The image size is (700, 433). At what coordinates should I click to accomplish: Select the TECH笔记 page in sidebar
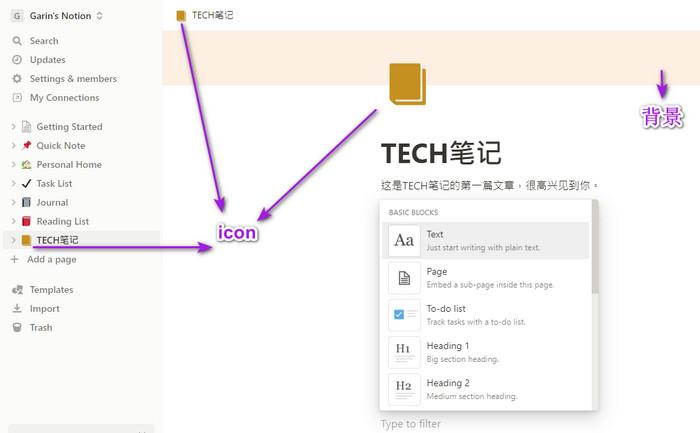pos(57,240)
